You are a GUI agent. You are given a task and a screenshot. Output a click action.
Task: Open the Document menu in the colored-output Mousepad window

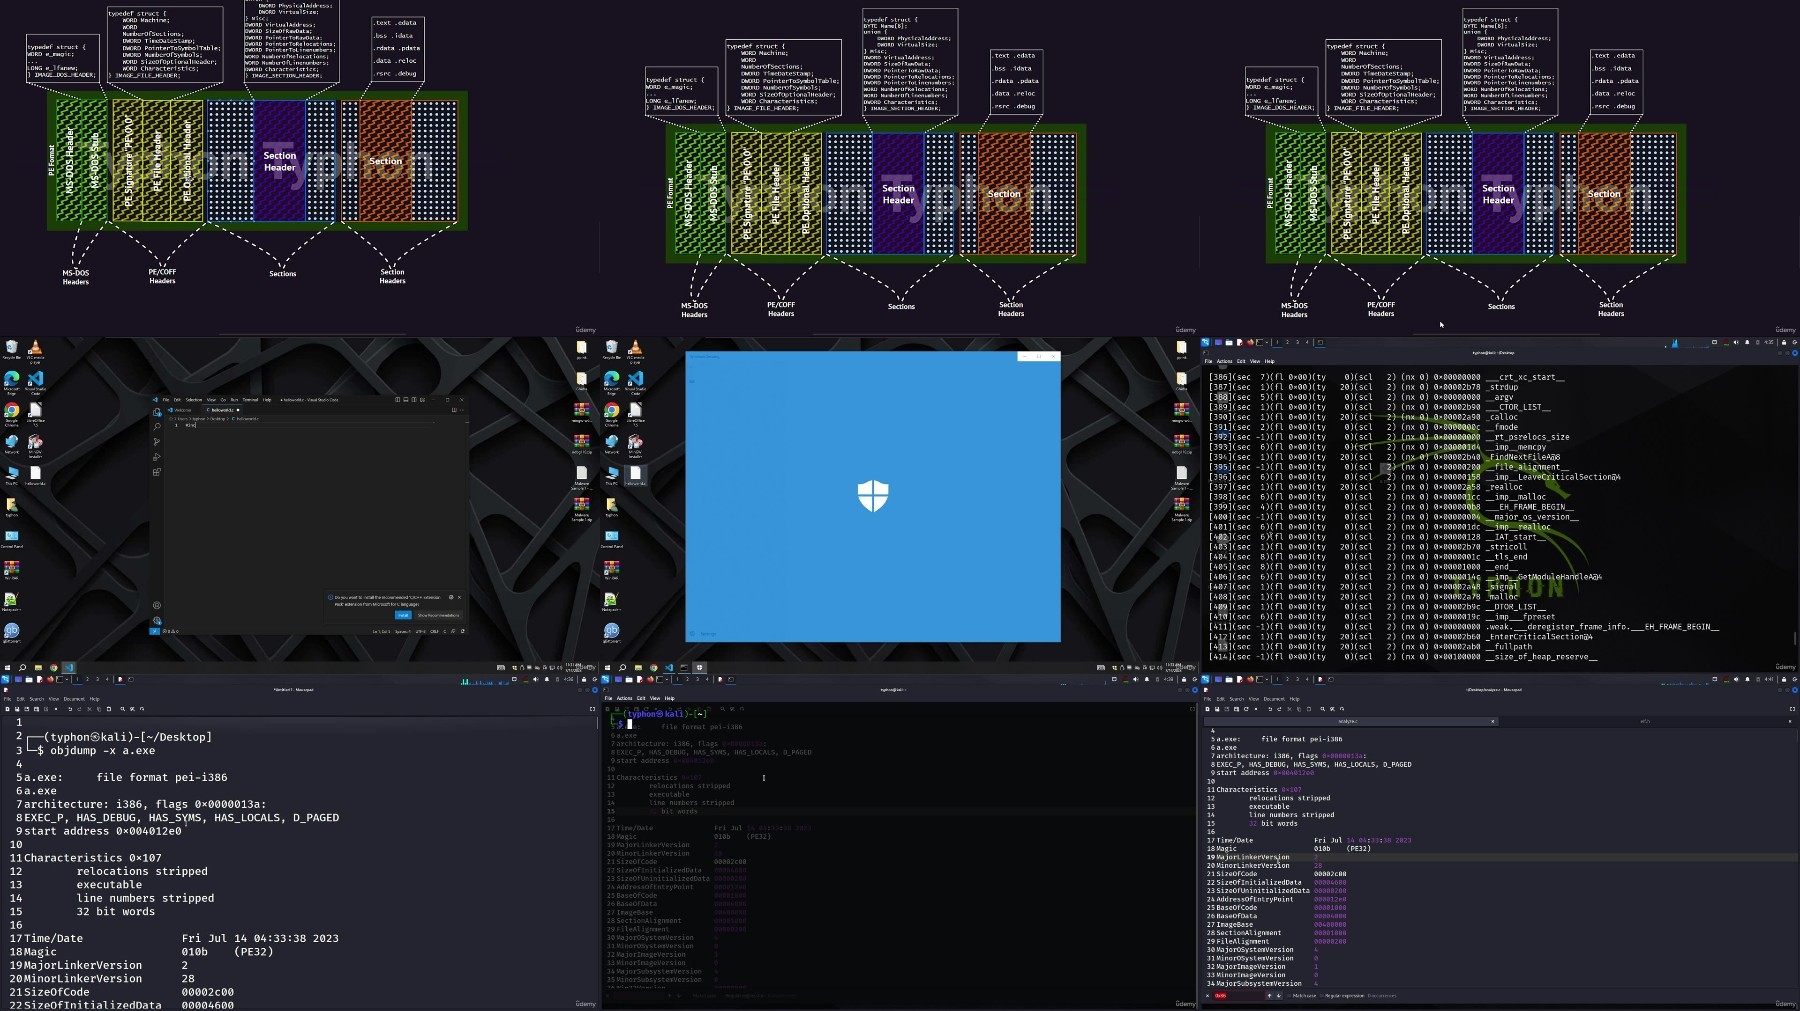pyautogui.click(x=1274, y=699)
